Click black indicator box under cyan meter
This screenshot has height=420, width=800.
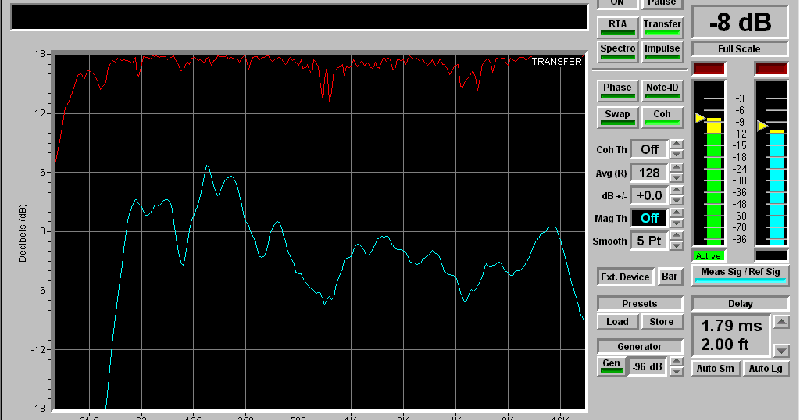pos(771,256)
